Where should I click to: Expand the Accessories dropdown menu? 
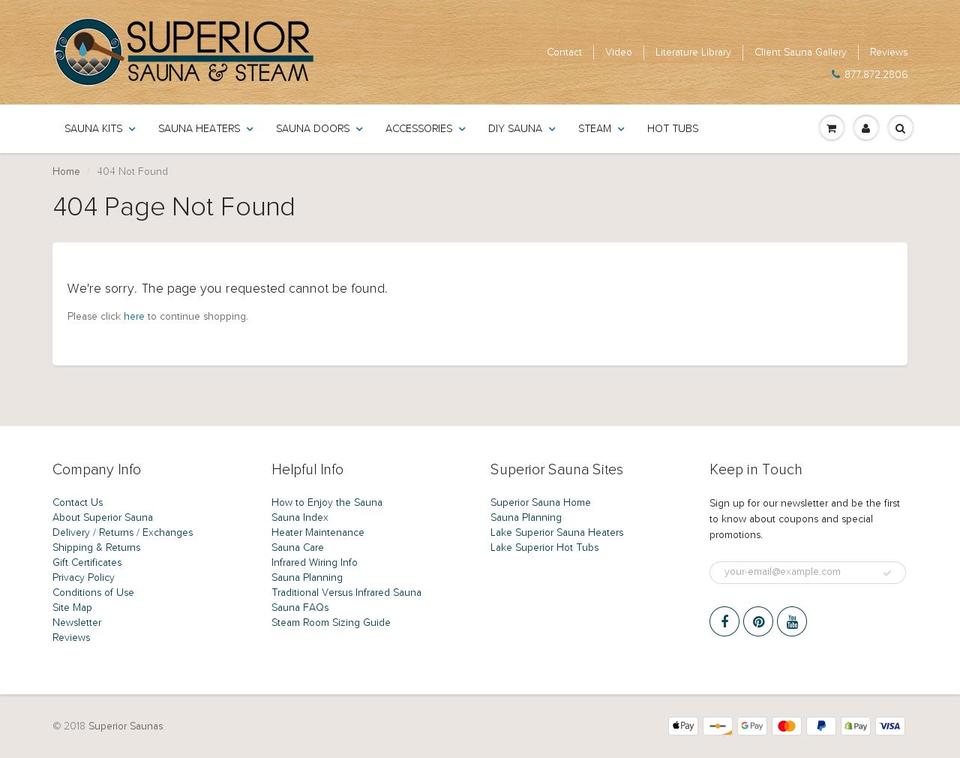click(x=426, y=129)
